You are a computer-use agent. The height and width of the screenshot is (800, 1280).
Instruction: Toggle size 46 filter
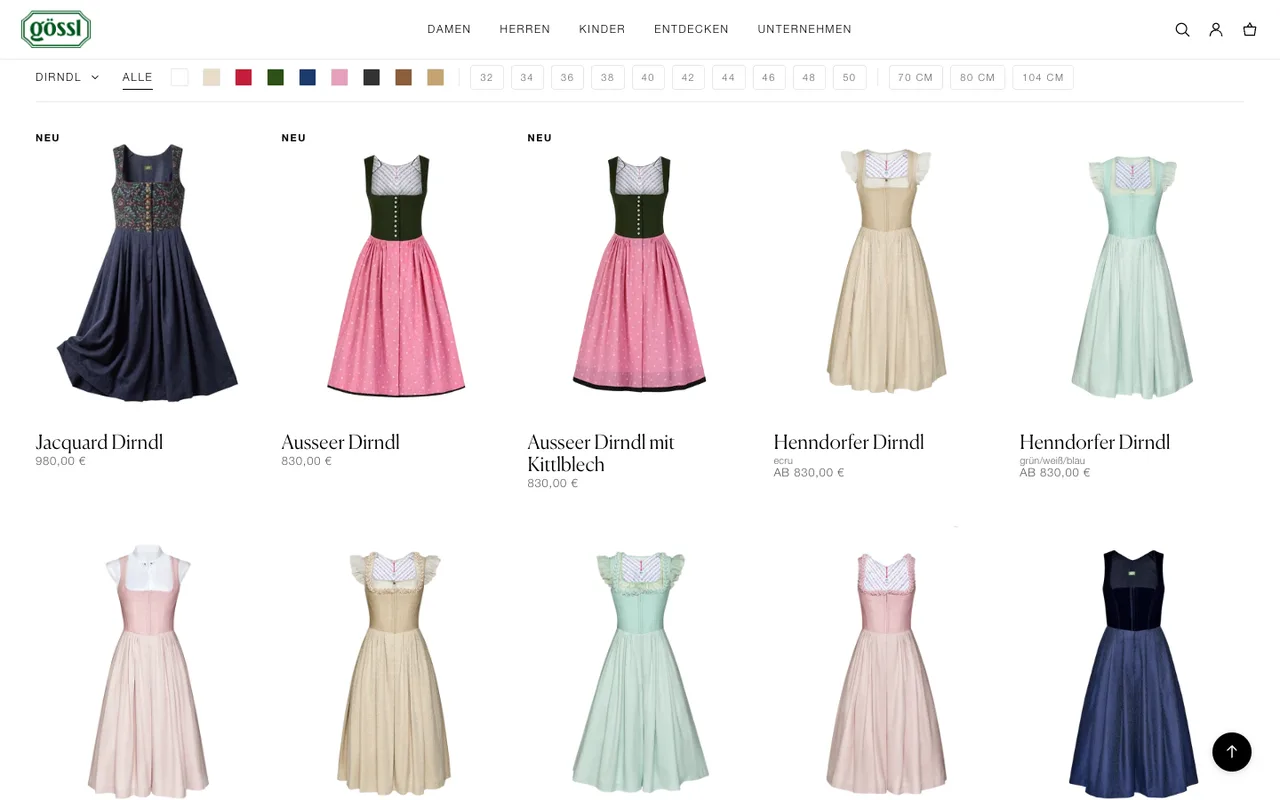click(x=769, y=77)
